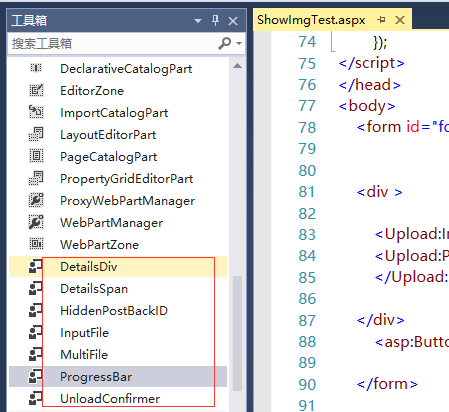Select the LayoutEditorPart icon
Image resolution: width=449 pixels, height=412 pixels.
(x=36, y=134)
